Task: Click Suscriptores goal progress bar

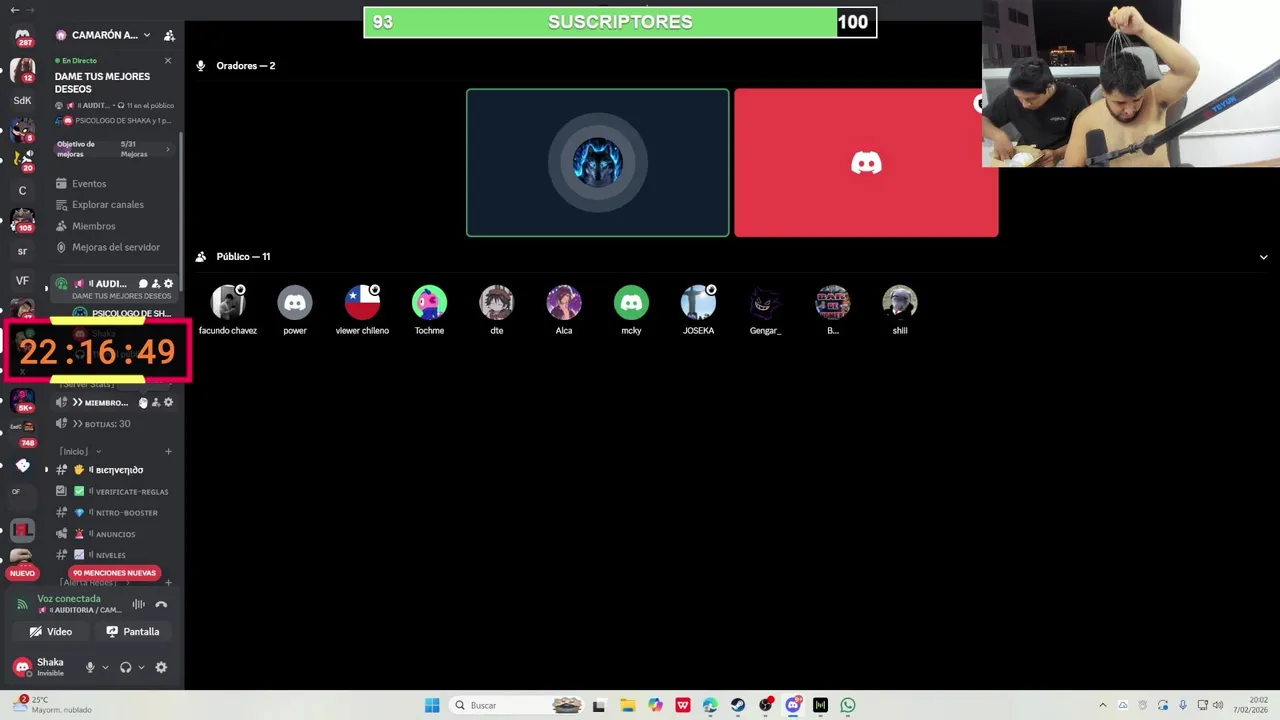Action: [x=620, y=22]
